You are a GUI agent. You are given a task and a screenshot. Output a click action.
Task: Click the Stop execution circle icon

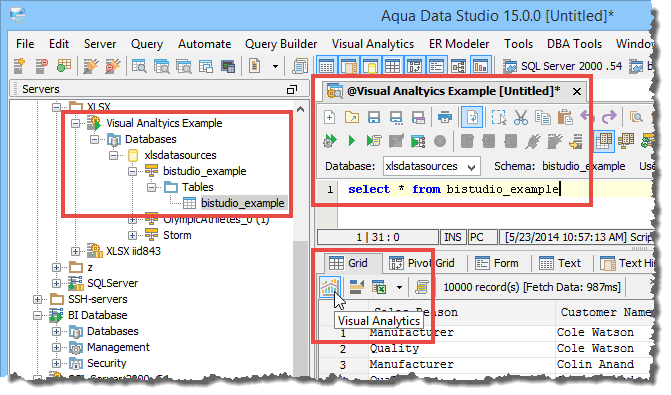pos(440,141)
